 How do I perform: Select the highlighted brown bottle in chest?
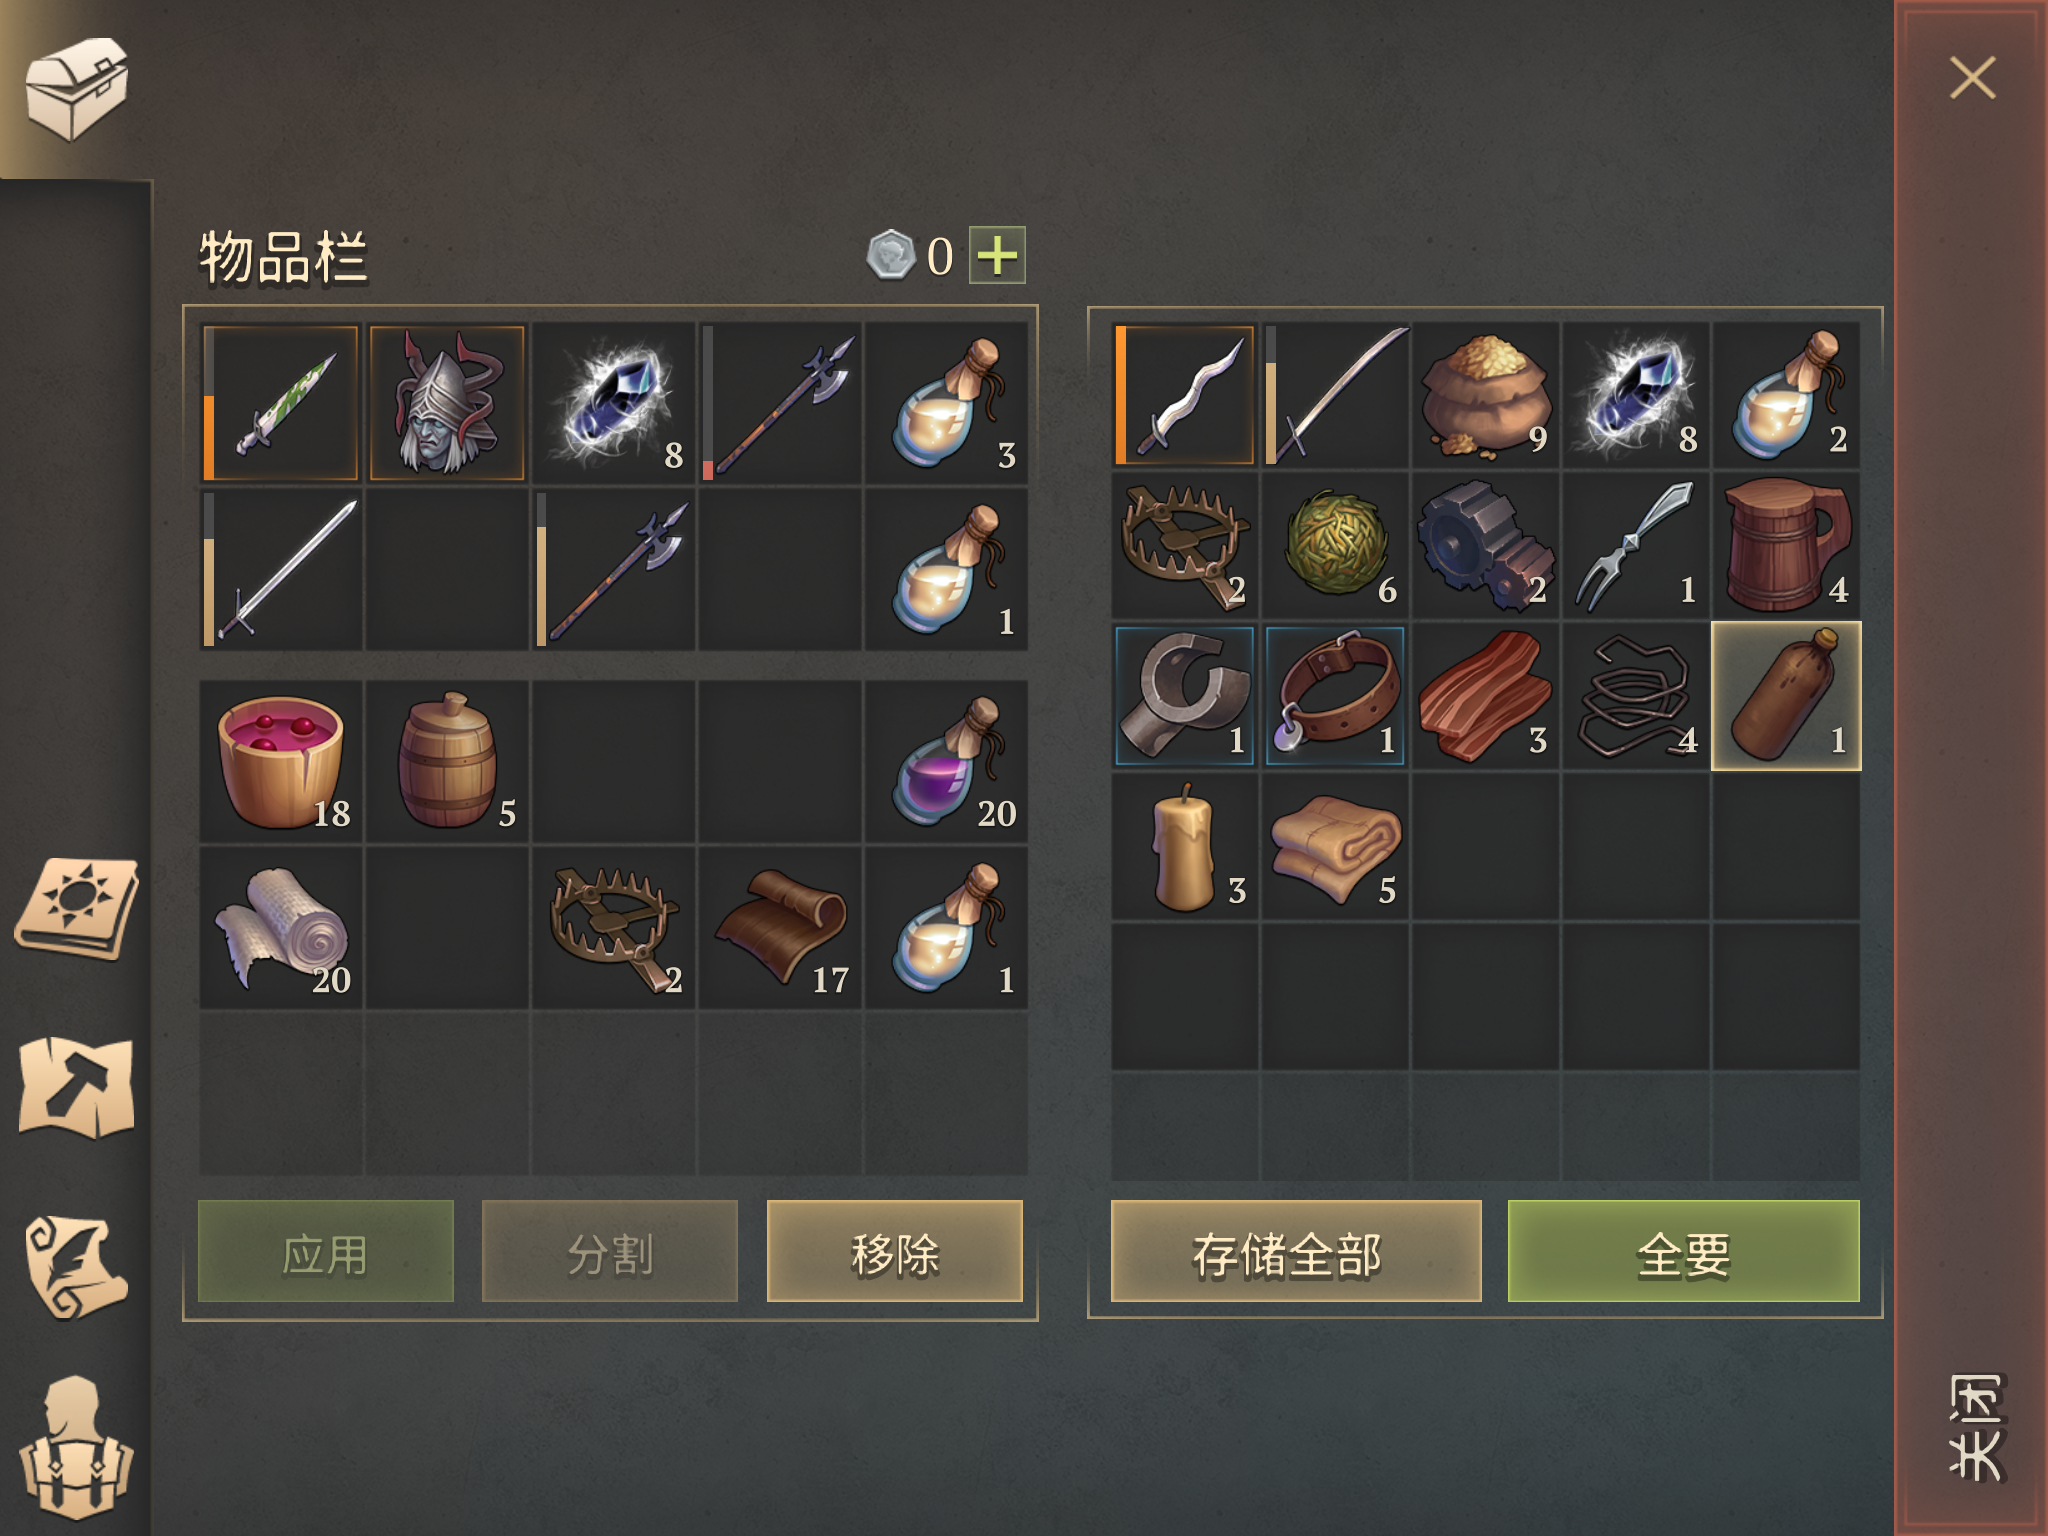click(1786, 696)
